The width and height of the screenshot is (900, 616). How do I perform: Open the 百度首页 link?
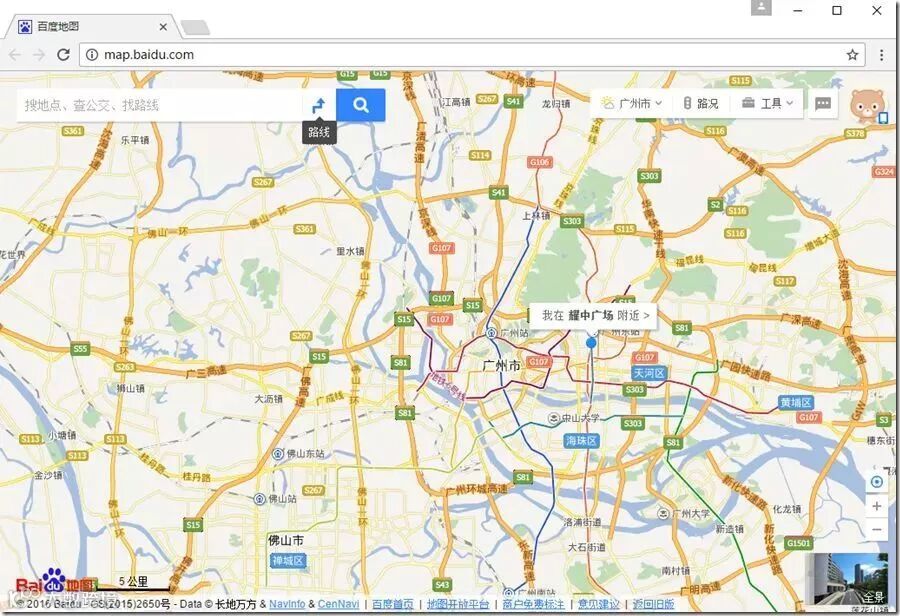[393, 604]
